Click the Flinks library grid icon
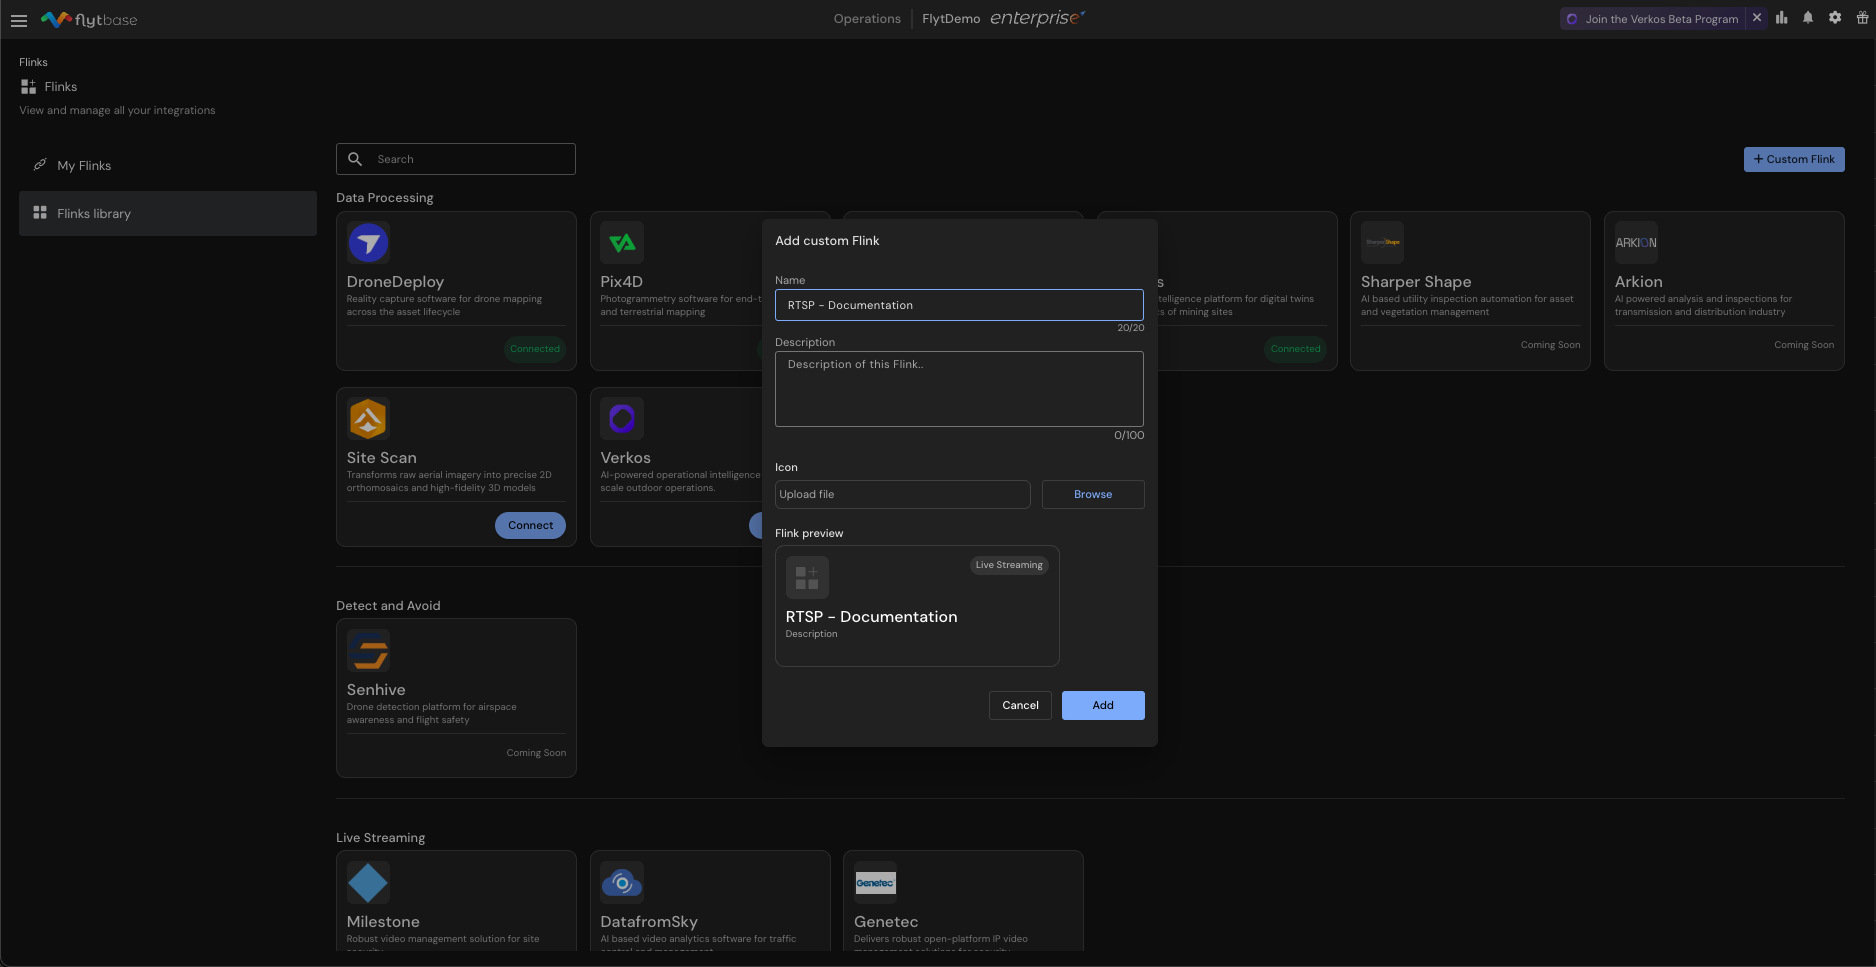1876x967 pixels. (x=40, y=213)
